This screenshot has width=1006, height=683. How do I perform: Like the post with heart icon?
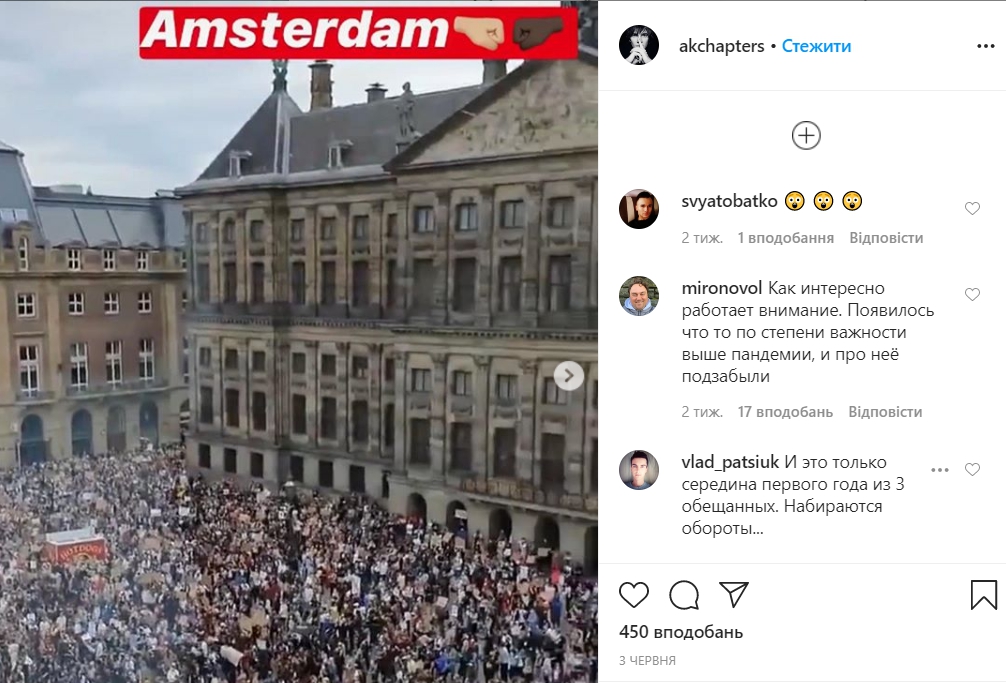pos(634,595)
